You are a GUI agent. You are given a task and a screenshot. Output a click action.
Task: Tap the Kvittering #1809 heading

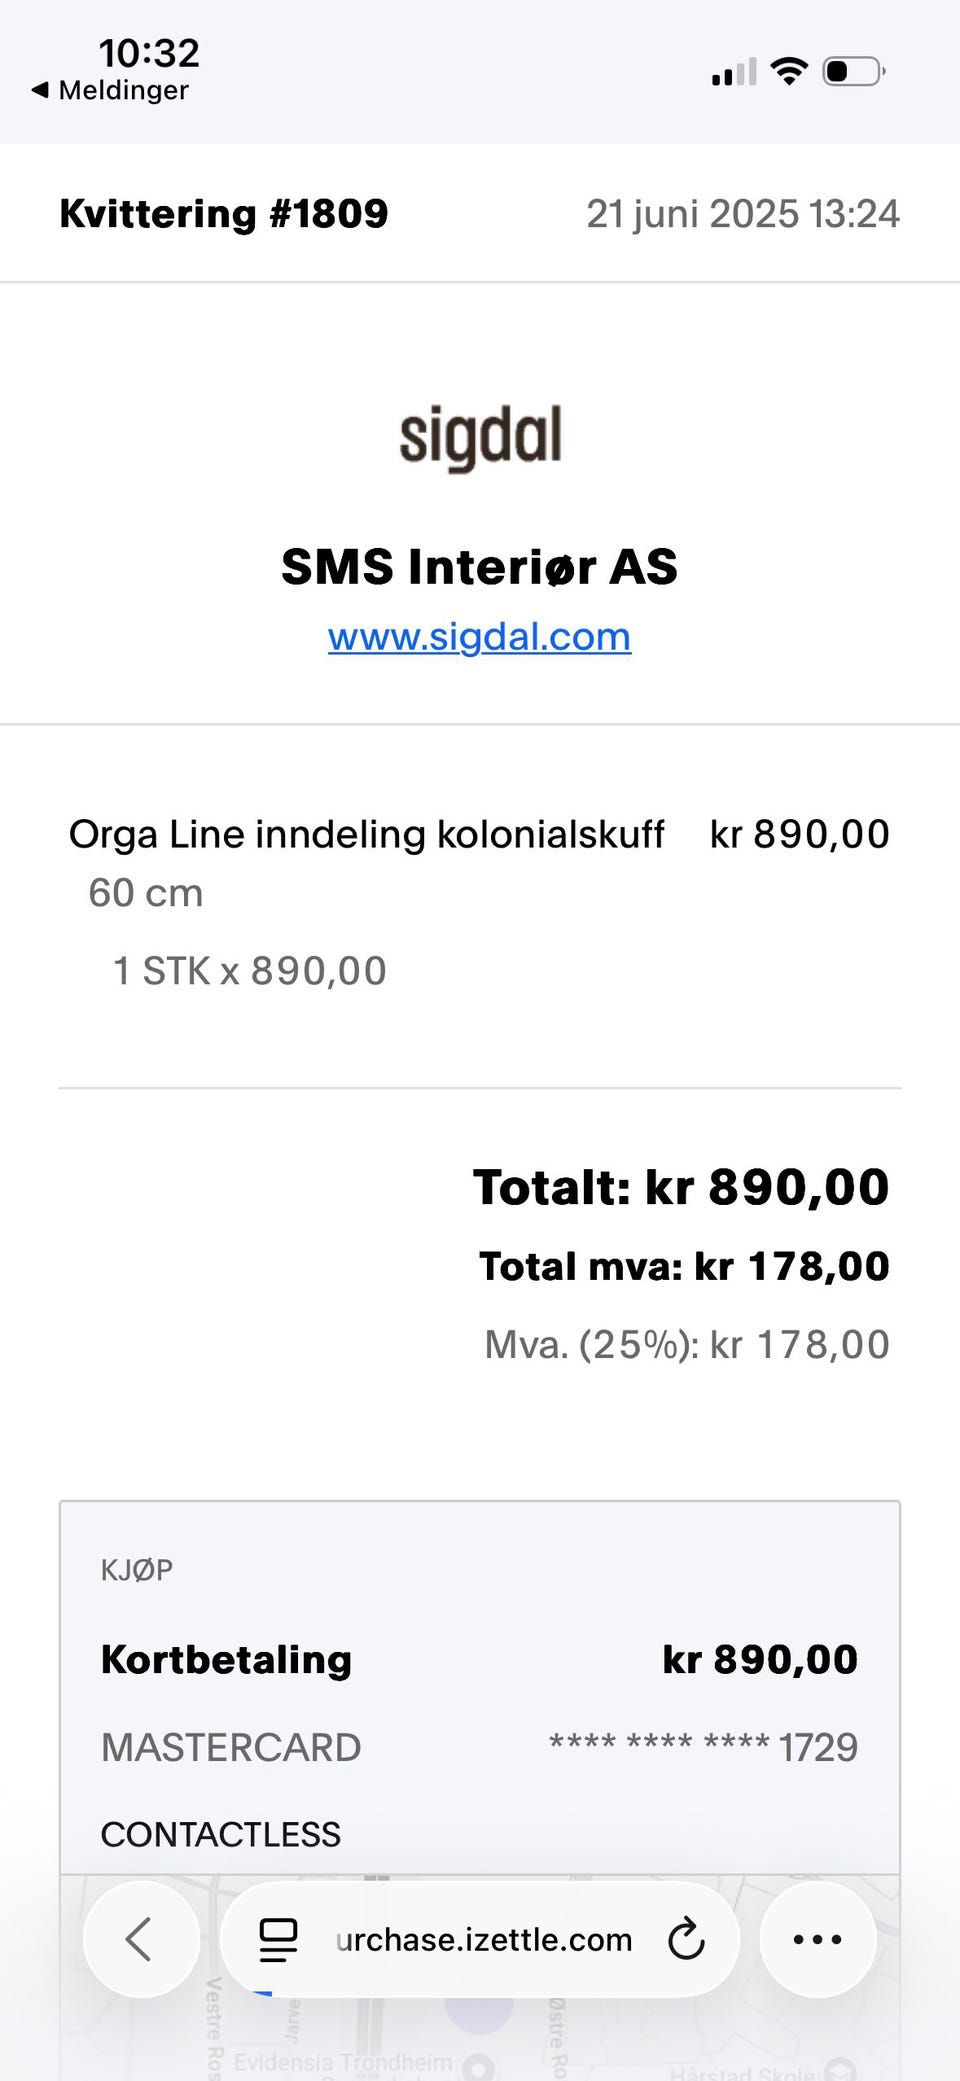point(224,214)
